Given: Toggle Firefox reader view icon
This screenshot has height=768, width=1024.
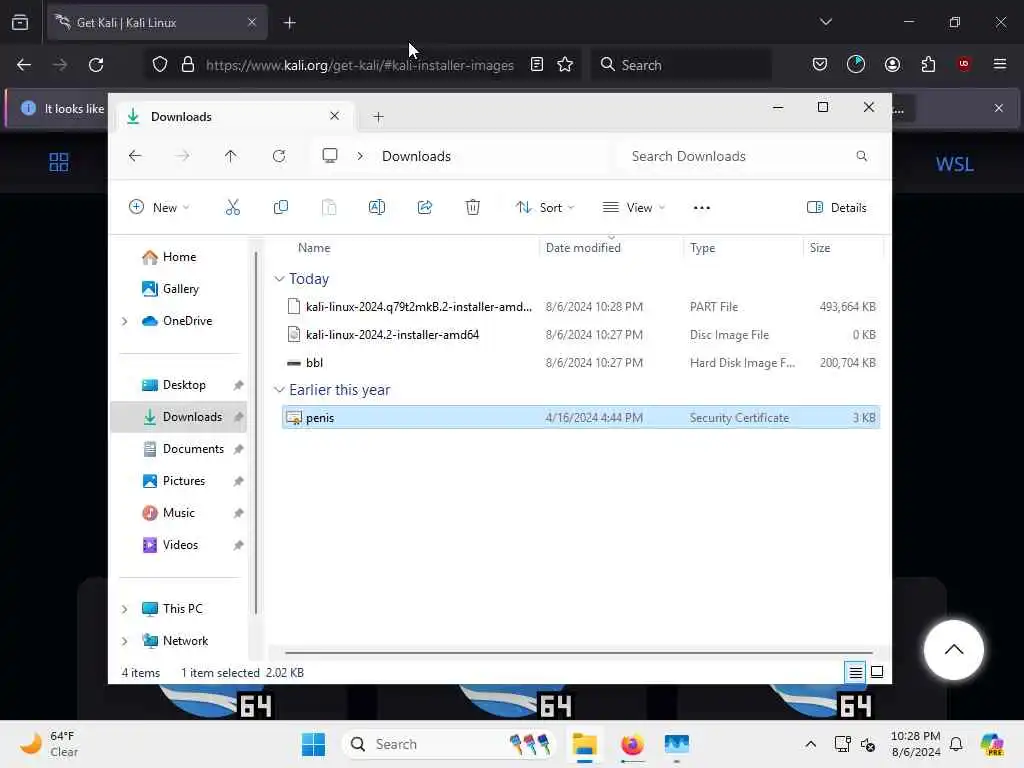Looking at the screenshot, I should pyautogui.click(x=537, y=65).
